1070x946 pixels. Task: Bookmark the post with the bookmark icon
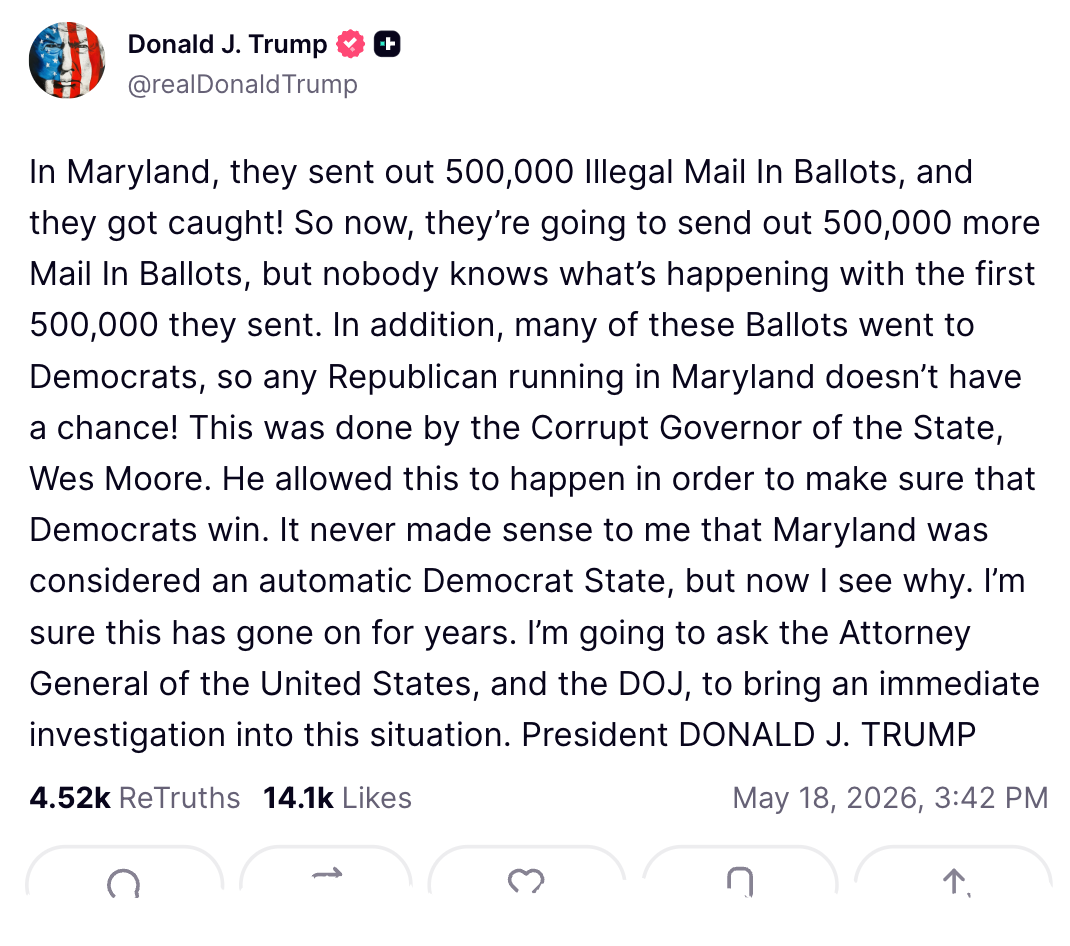(740, 880)
